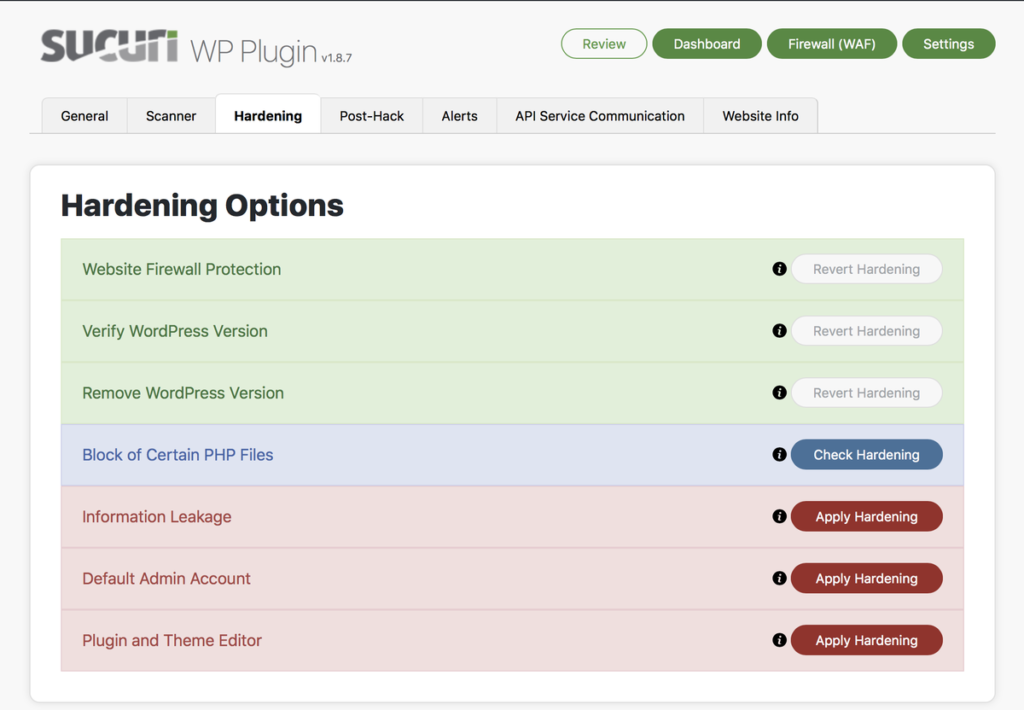Click the Review button
Image resolution: width=1024 pixels, height=710 pixels.
tap(604, 43)
